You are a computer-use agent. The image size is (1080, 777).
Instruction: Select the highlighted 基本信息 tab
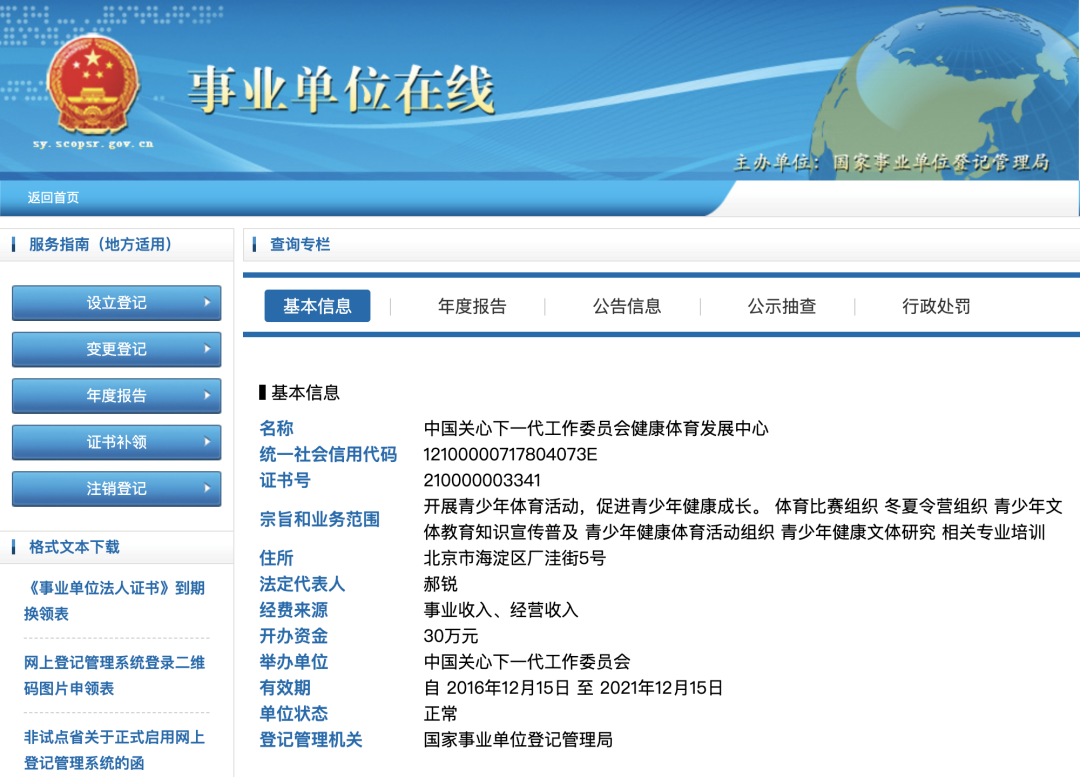318,306
